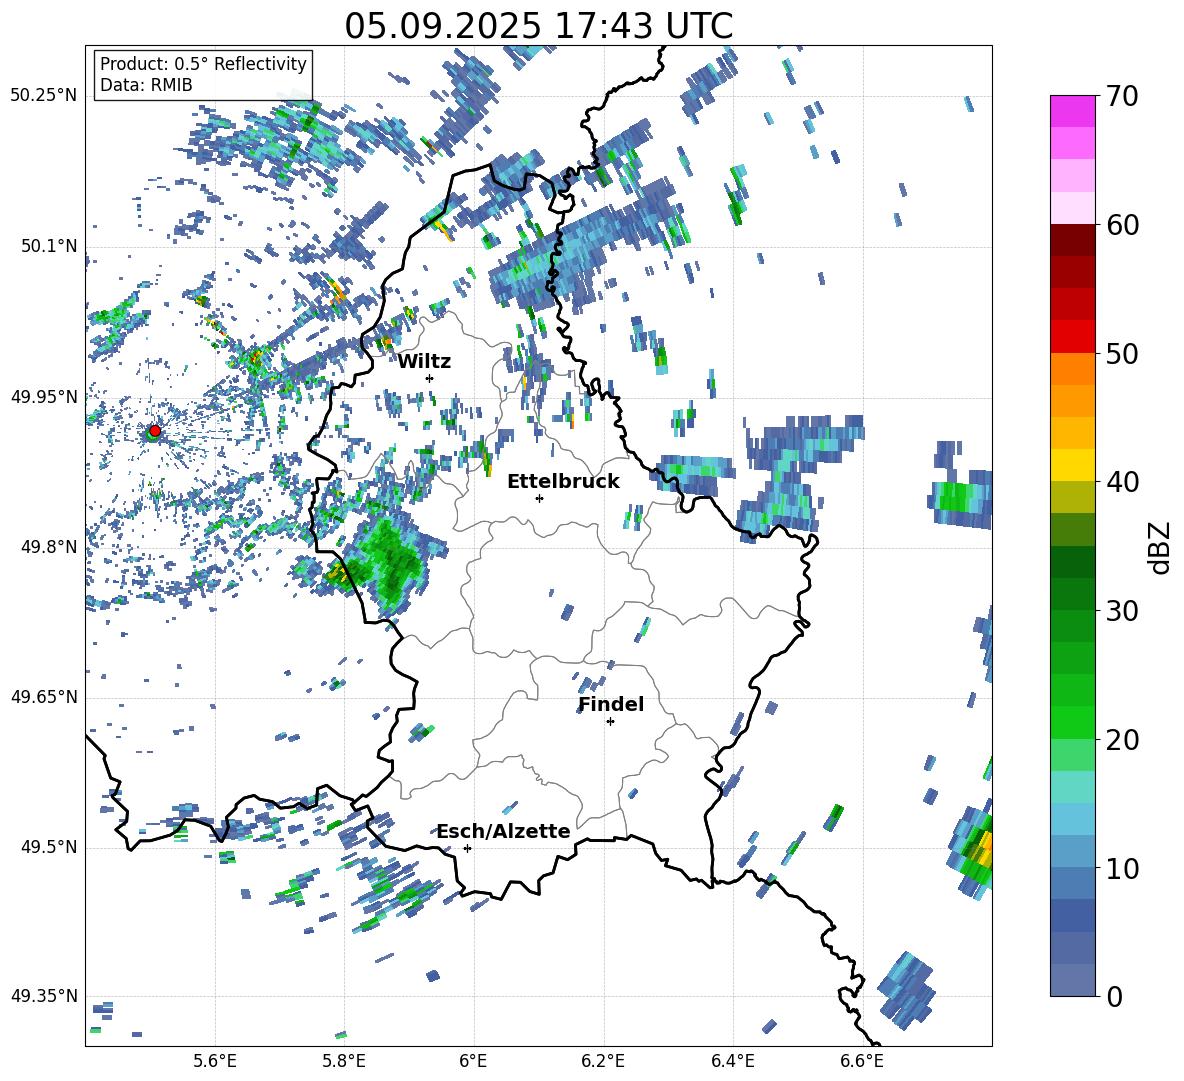1184x1081 pixels.
Task: Click the bright green 20 dBZ colorbar segment
Action: (x=1073, y=722)
